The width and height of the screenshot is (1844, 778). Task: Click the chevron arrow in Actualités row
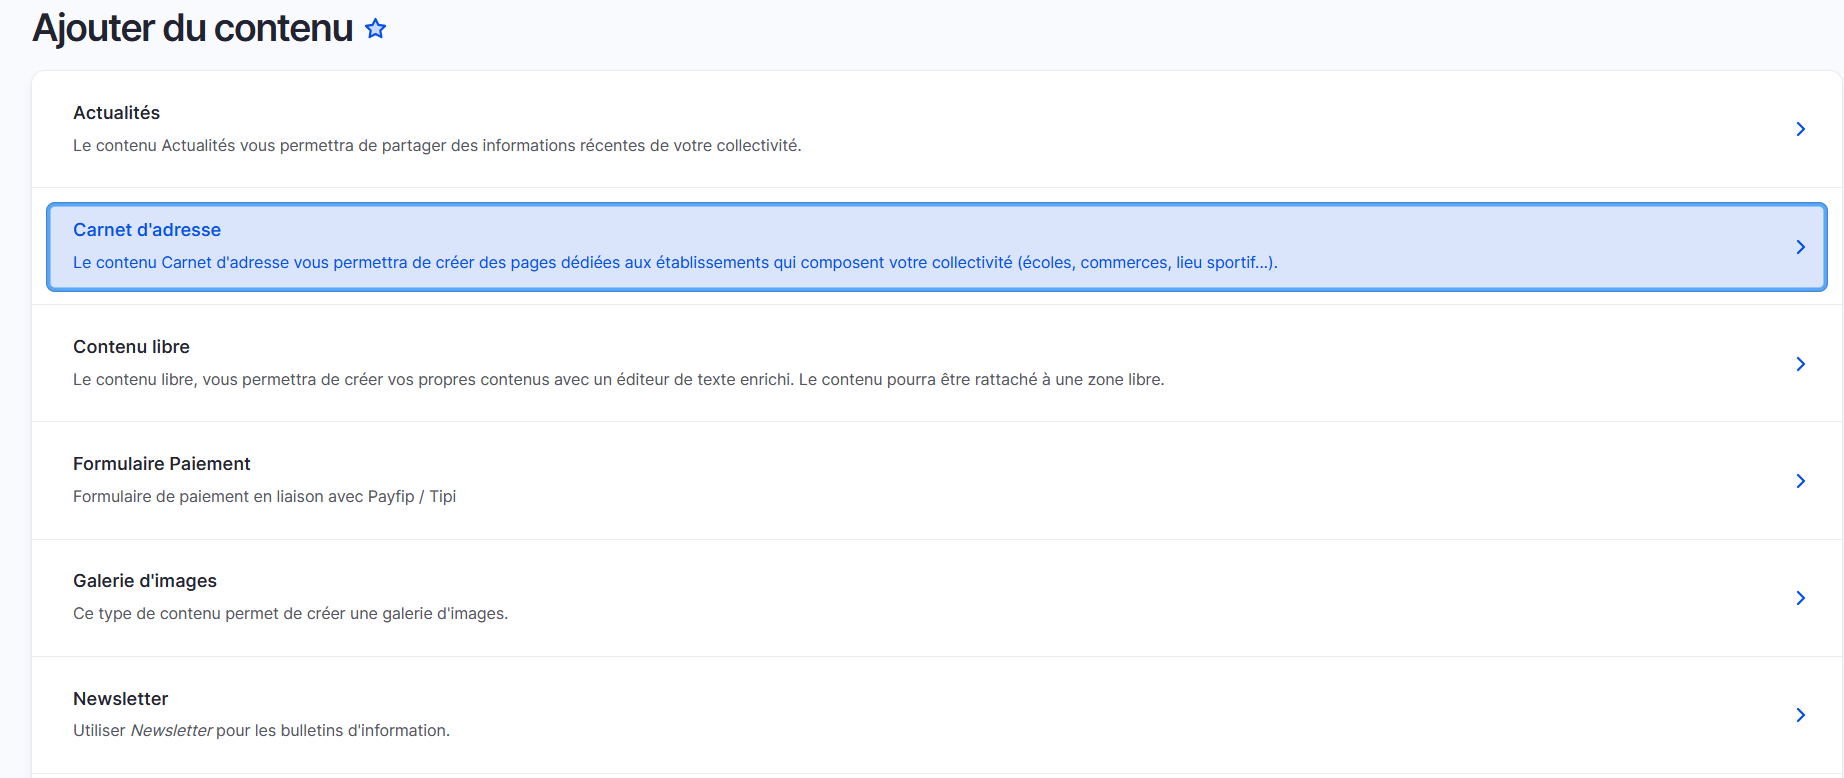pyautogui.click(x=1800, y=129)
